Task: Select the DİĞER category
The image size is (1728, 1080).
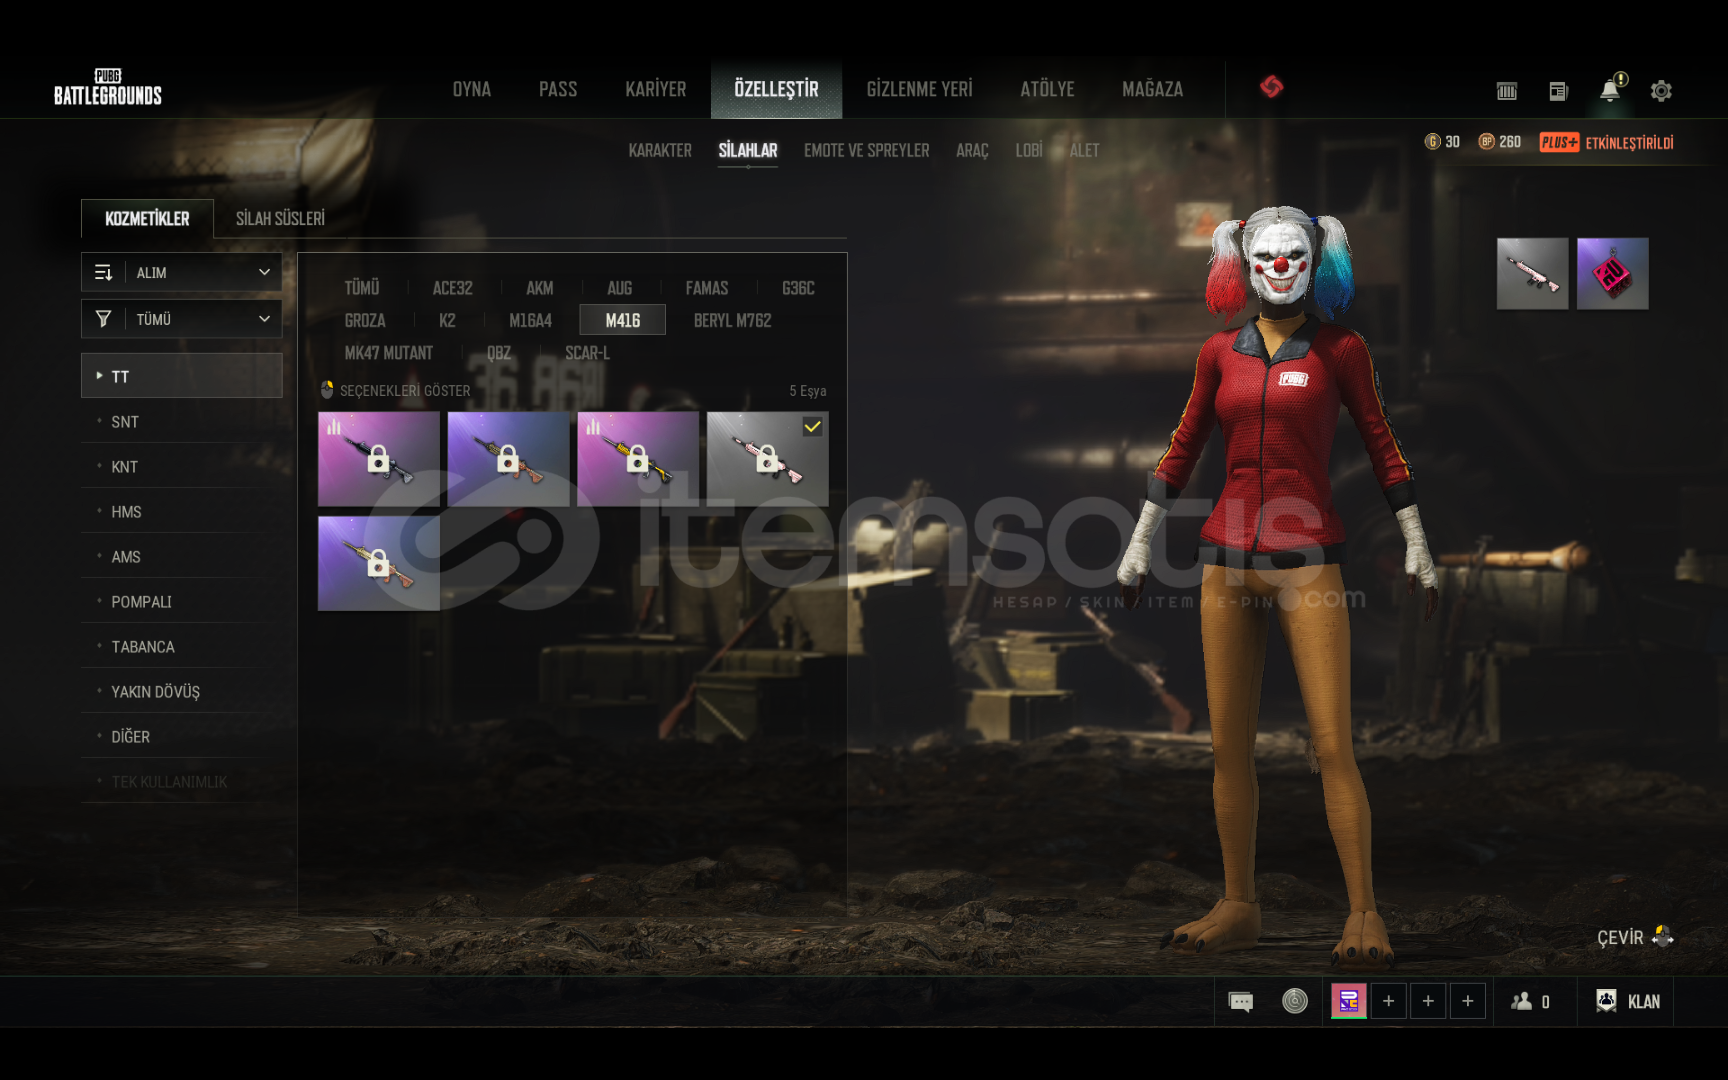Action: coord(181,737)
